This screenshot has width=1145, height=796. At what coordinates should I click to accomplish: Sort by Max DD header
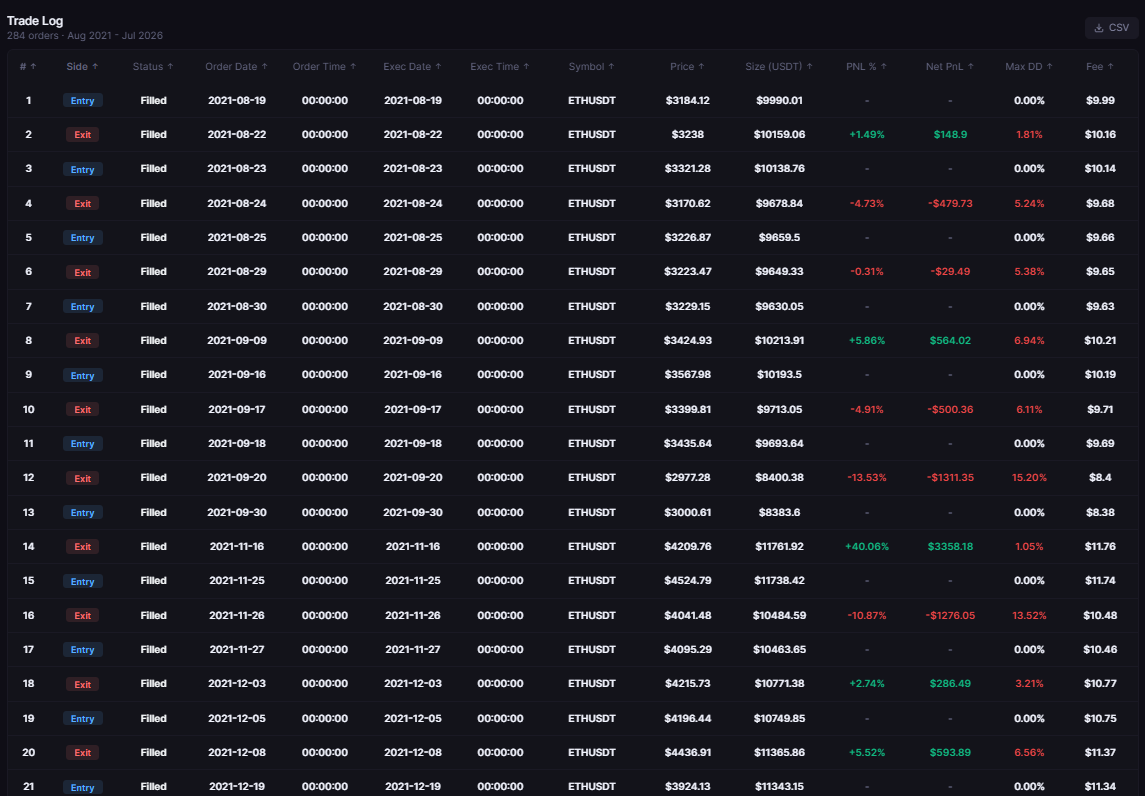click(x=1028, y=66)
